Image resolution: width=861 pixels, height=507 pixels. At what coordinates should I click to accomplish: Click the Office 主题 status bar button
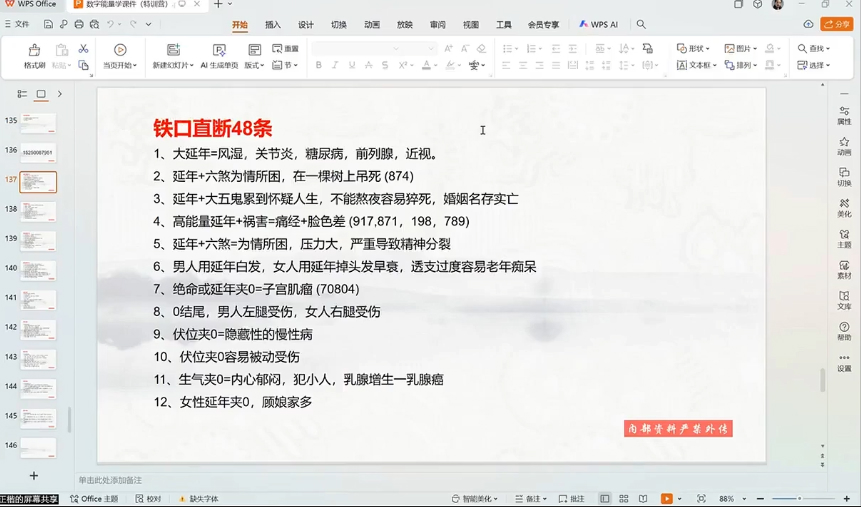94,499
